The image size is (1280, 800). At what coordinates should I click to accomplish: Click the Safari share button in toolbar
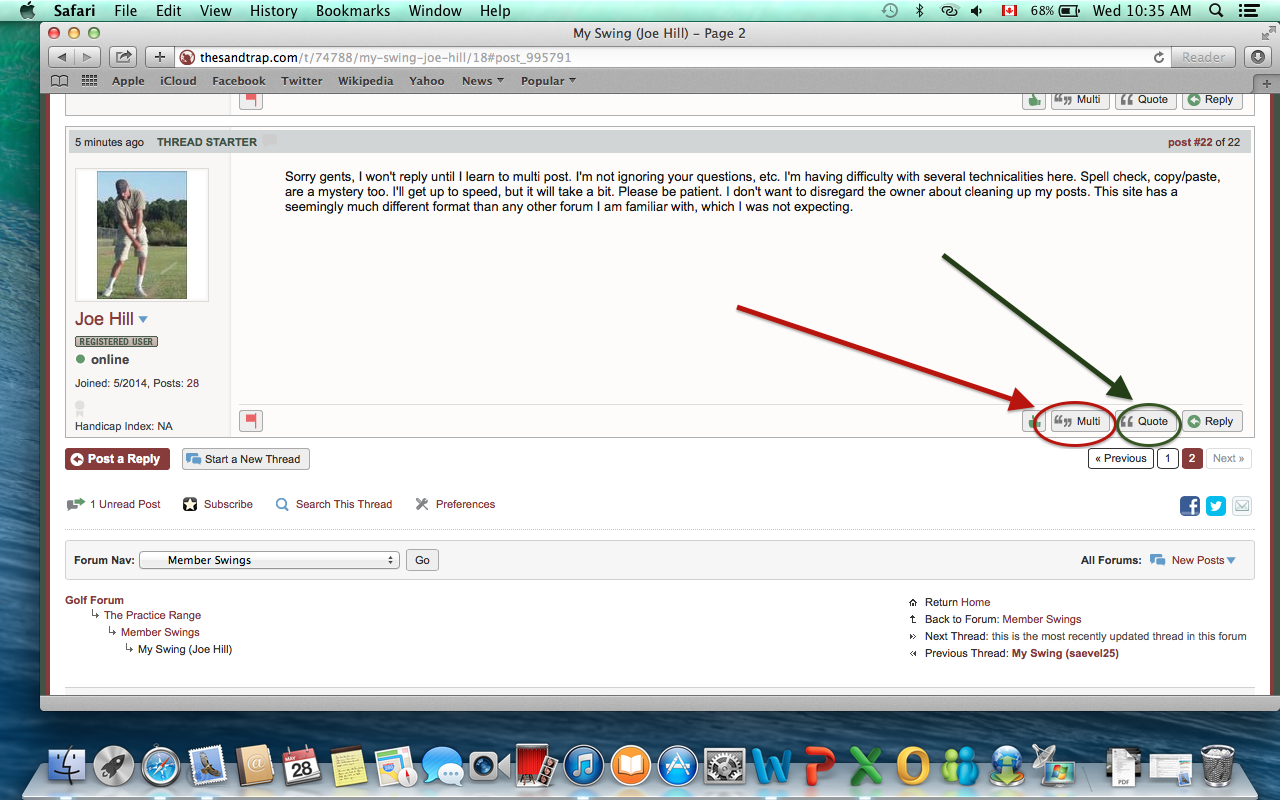[x=123, y=57]
